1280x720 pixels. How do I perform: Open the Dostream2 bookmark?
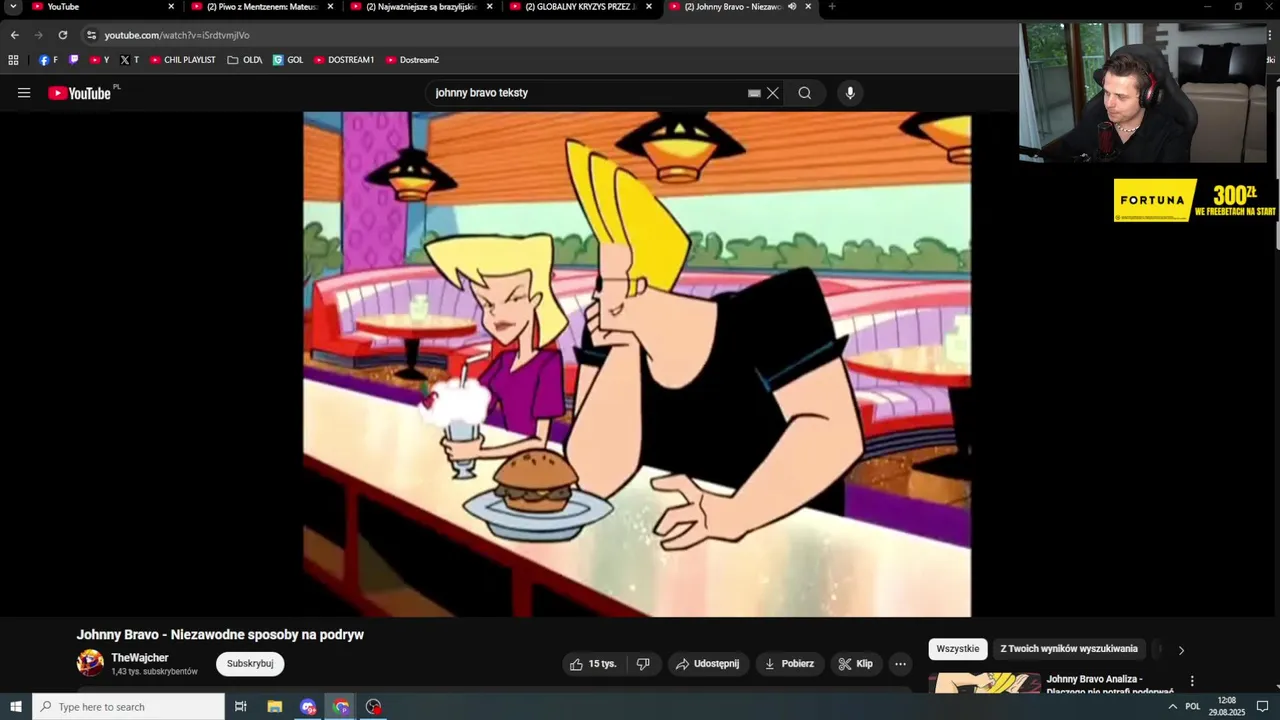click(x=413, y=60)
